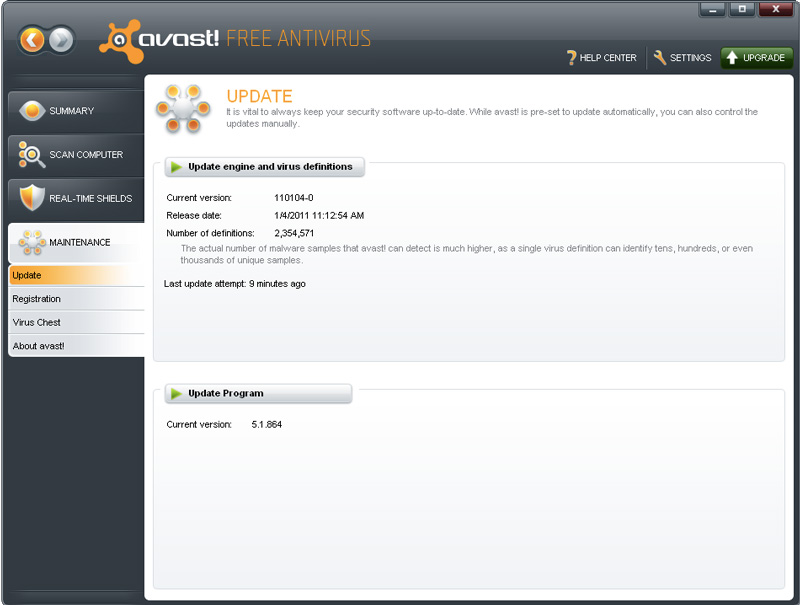Click the orange back arrow button

[33, 40]
